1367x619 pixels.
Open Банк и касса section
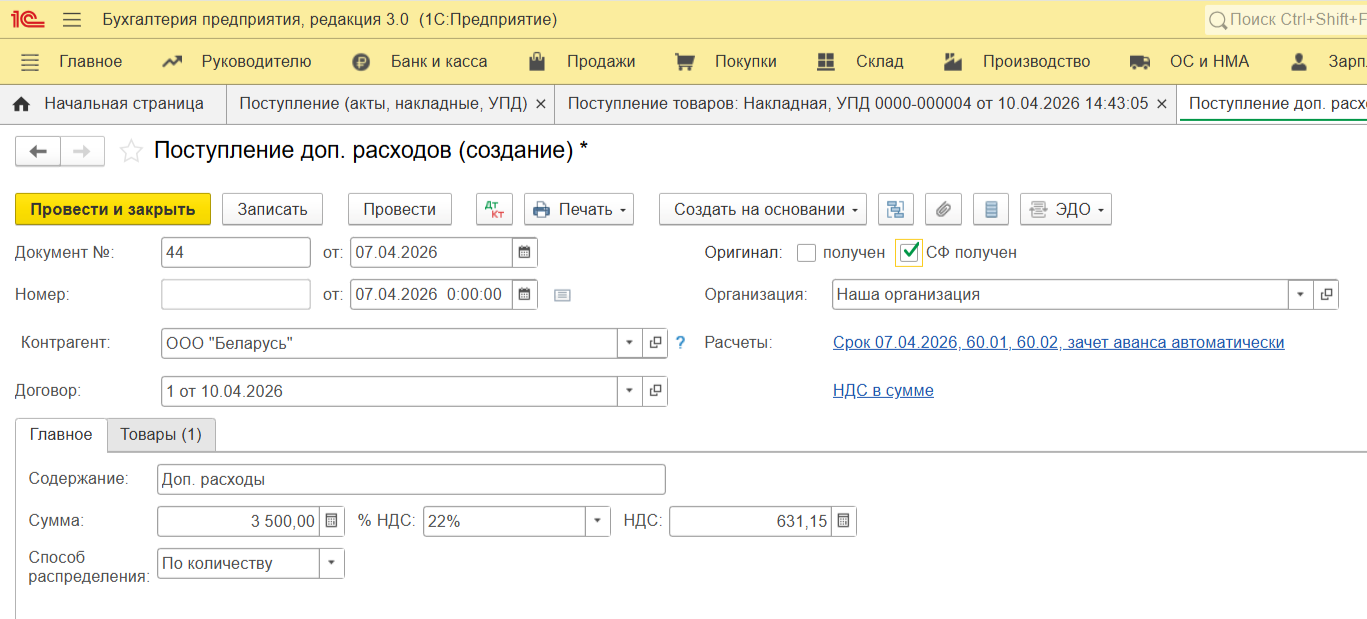[x=439, y=62]
